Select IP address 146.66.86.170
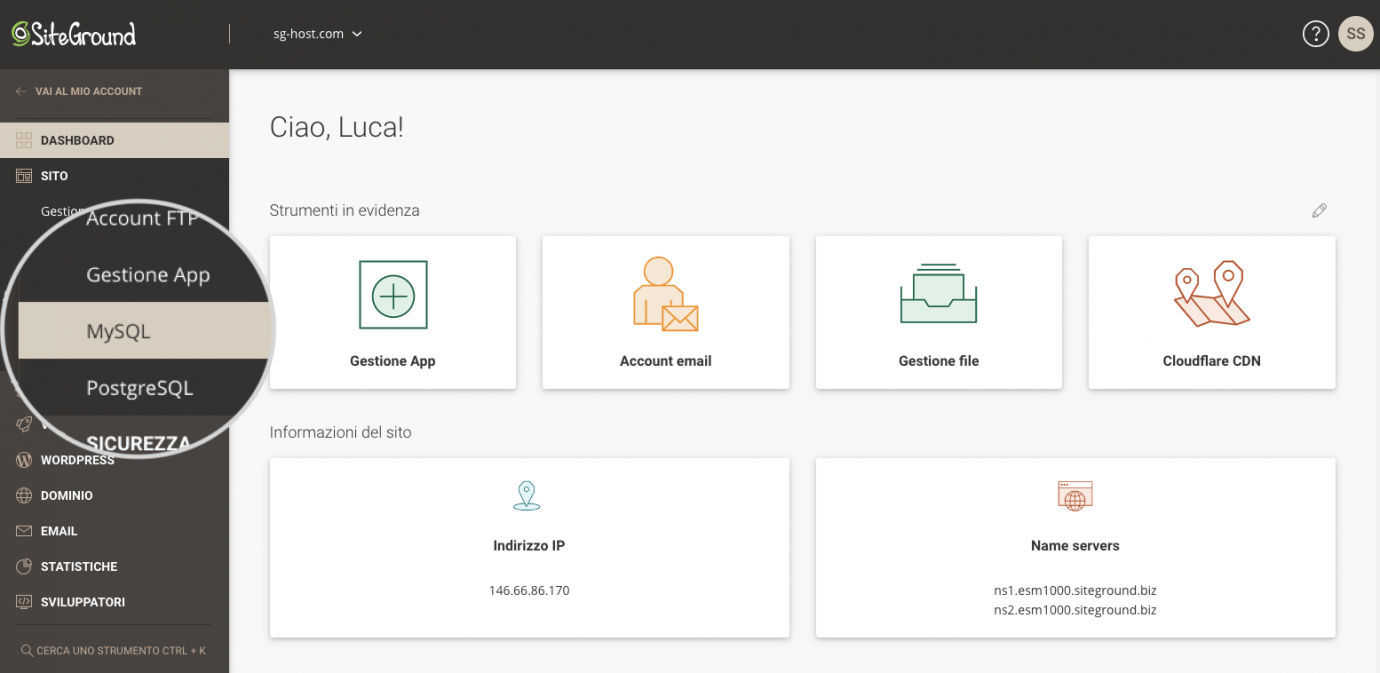Screen dimensions: 1380x673 tap(529, 591)
